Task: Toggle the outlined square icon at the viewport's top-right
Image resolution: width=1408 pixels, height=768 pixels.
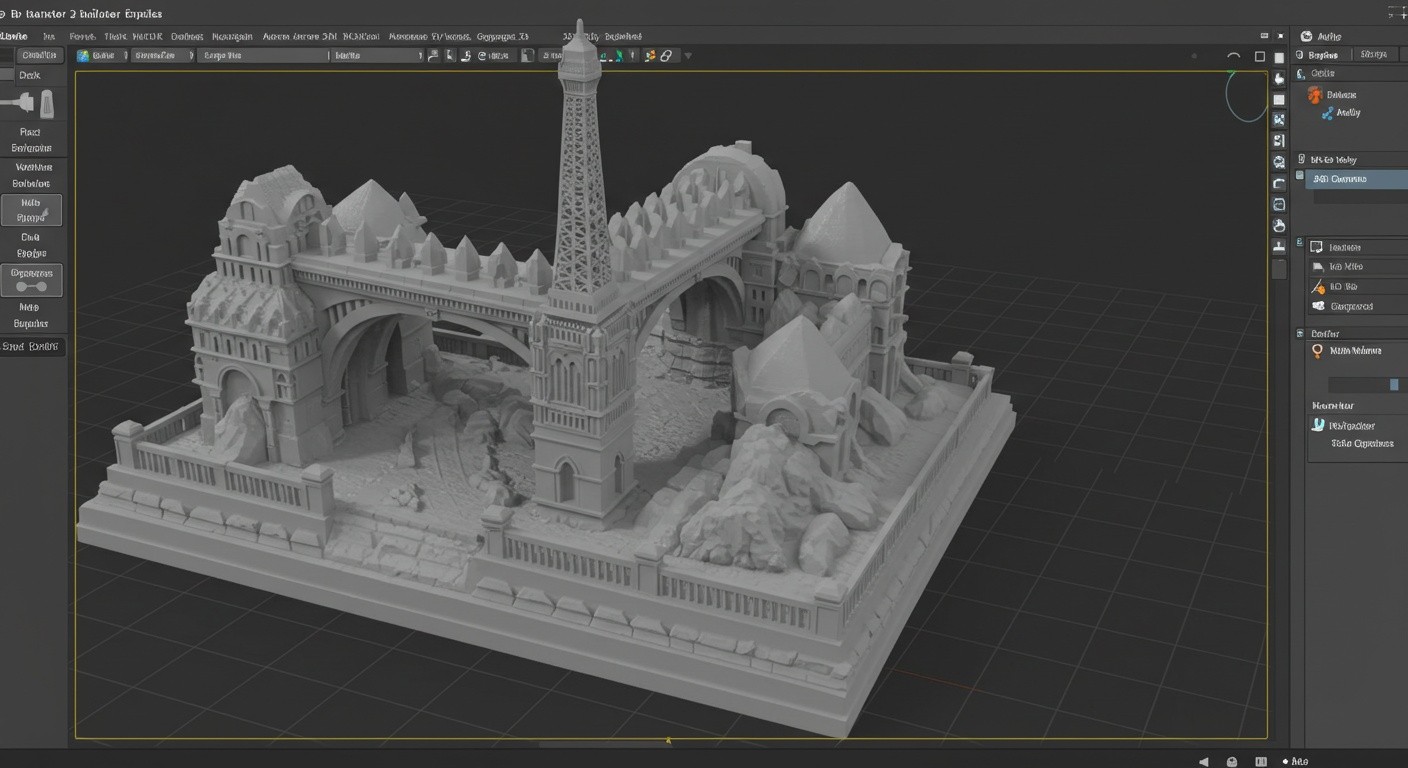Action: click(1260, 57)
